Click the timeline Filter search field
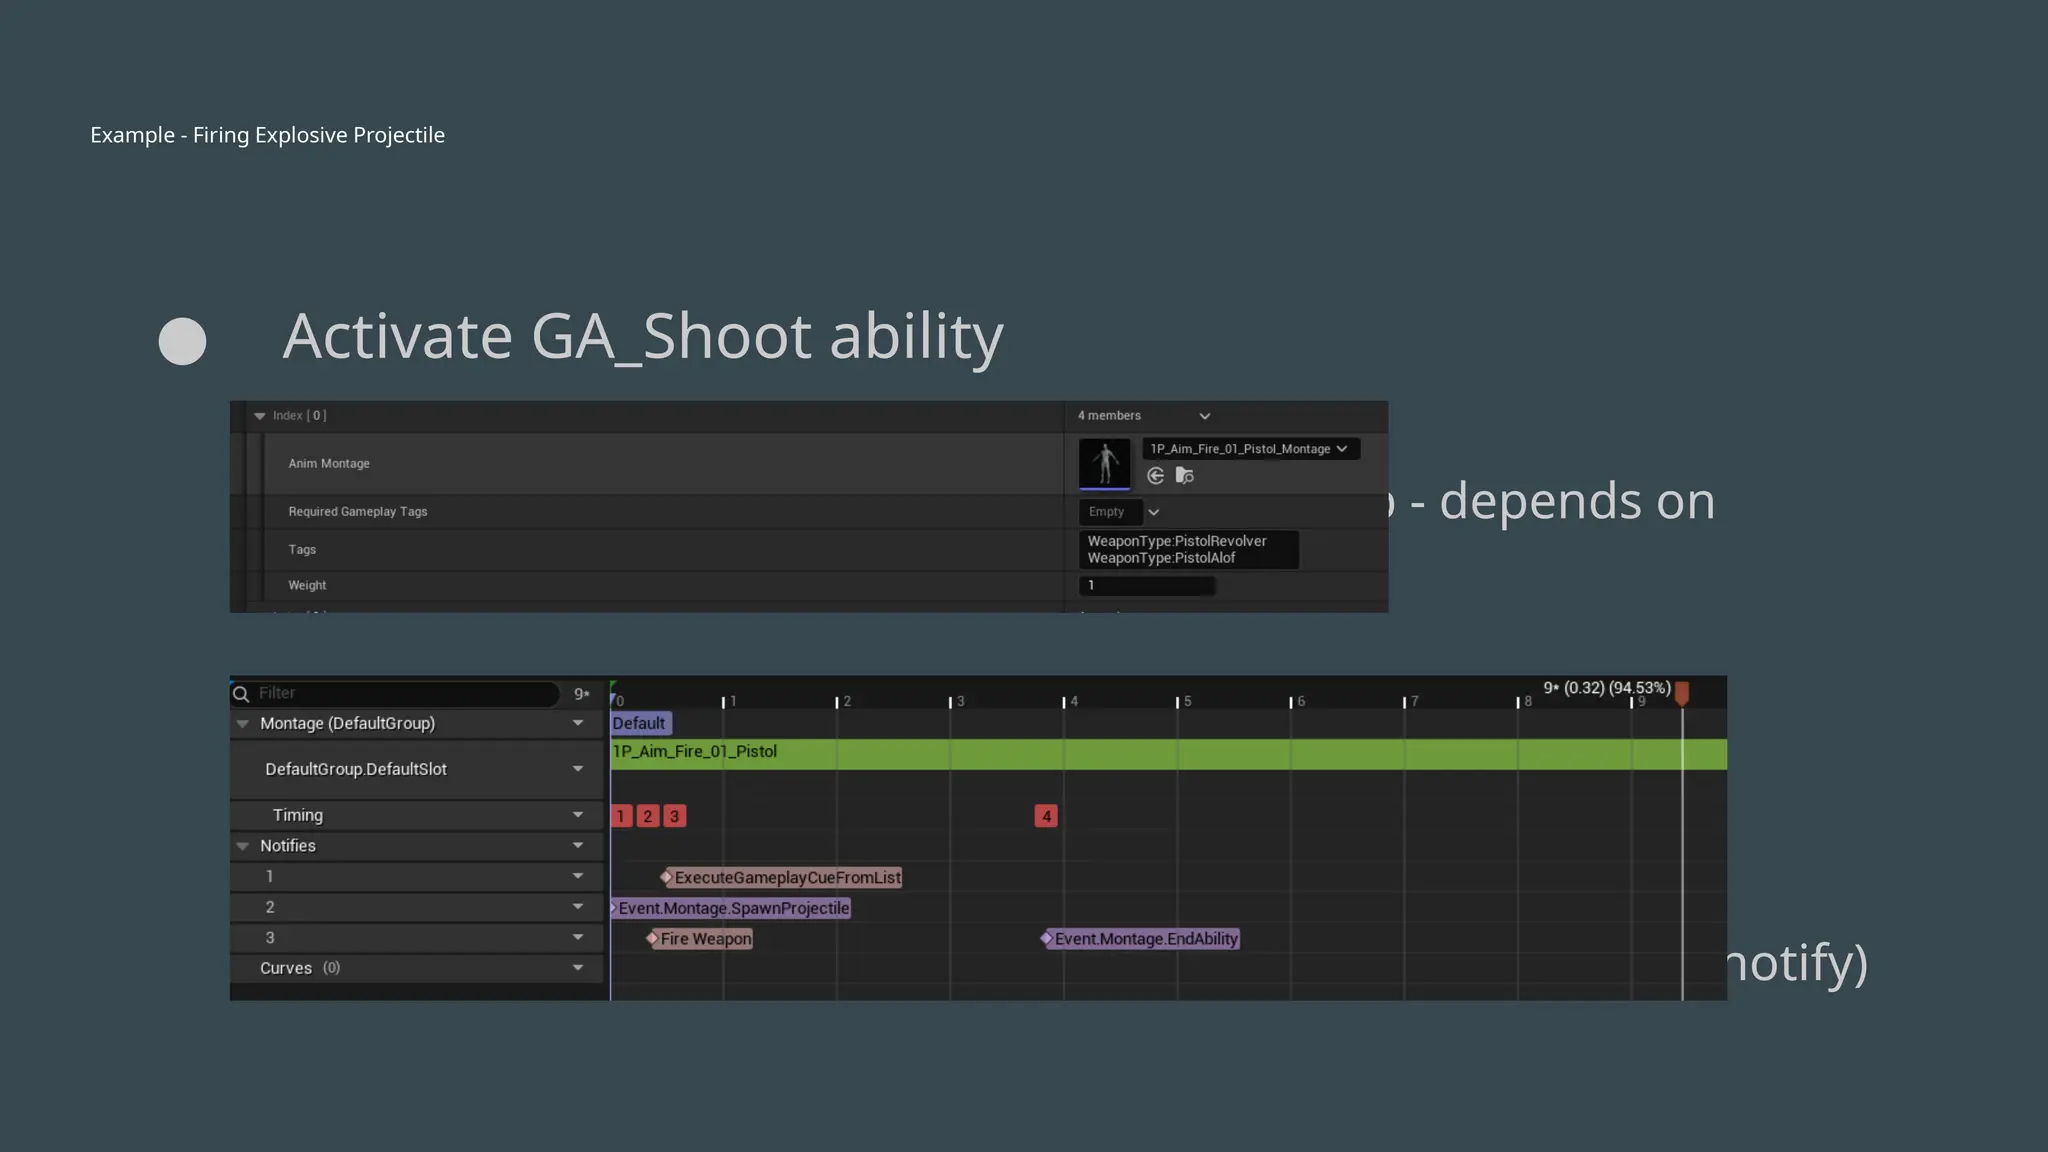The width and height of the screenshot is (2048, 1152). (395, 693)
